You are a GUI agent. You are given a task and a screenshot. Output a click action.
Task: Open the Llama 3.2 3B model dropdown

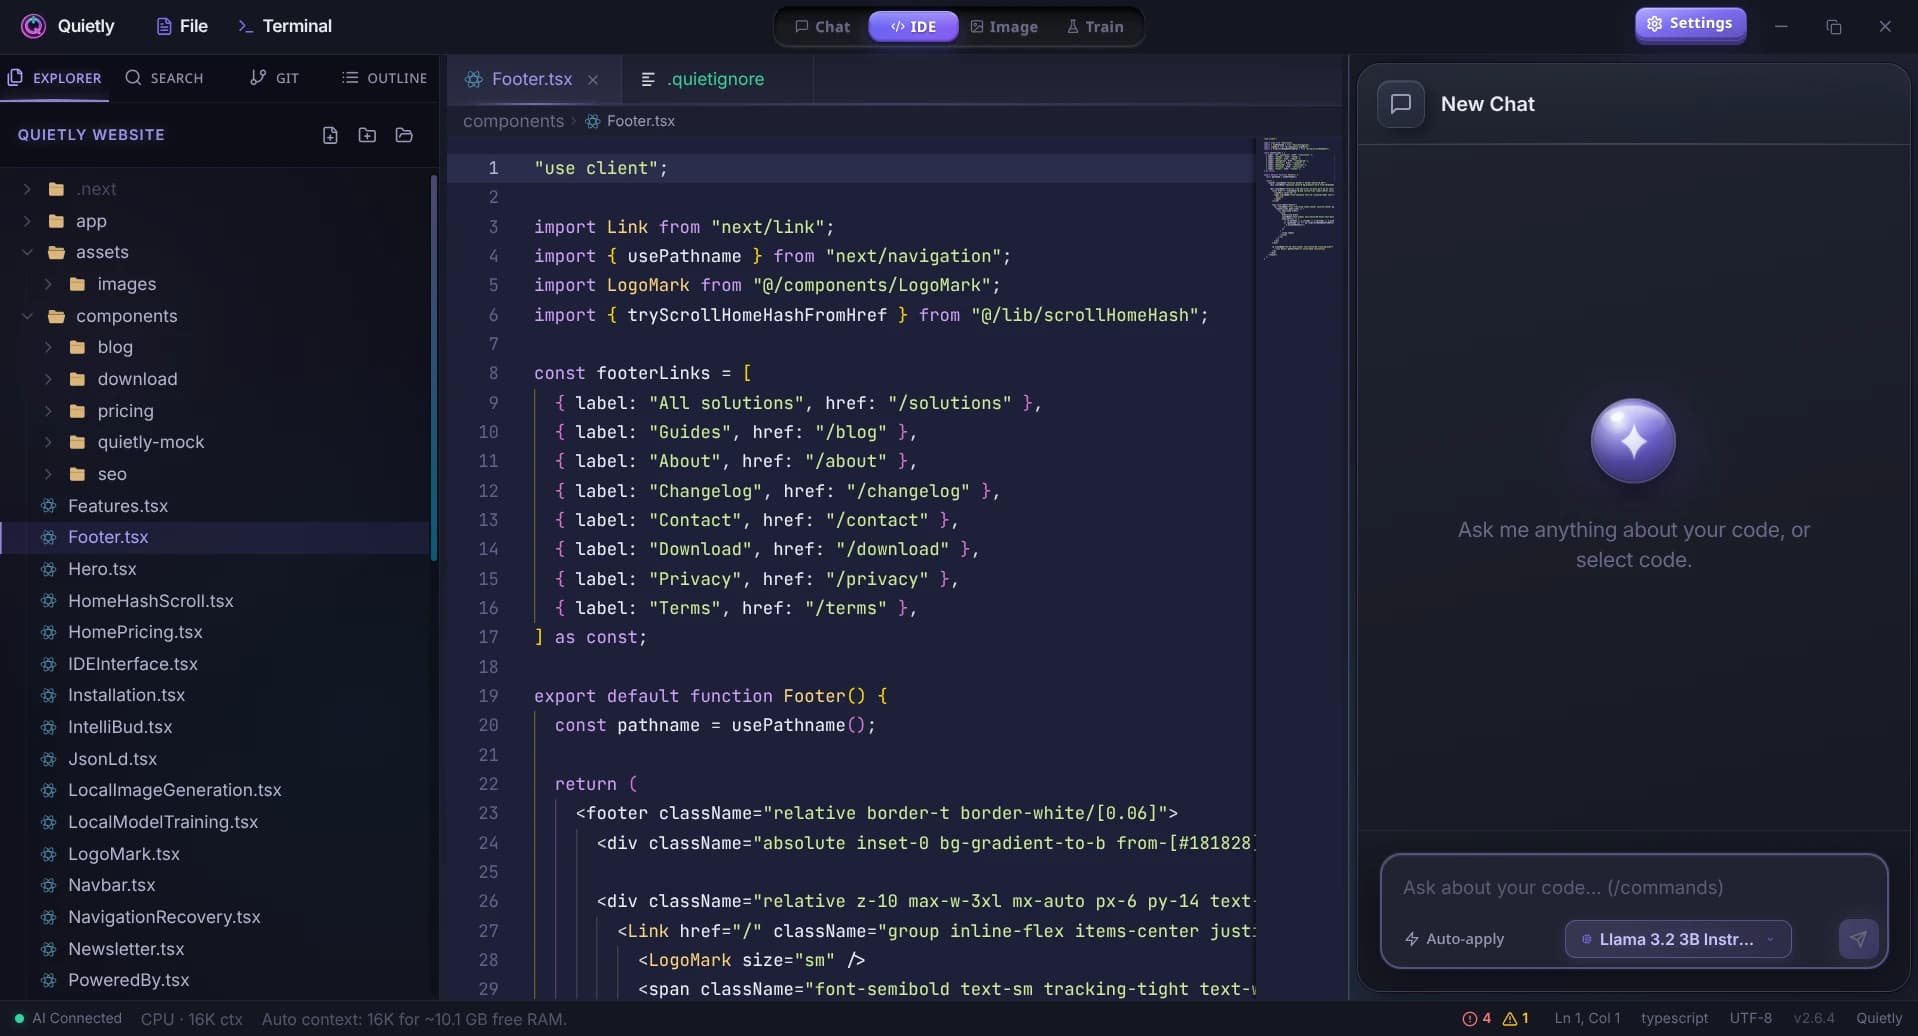[1677, 939]
